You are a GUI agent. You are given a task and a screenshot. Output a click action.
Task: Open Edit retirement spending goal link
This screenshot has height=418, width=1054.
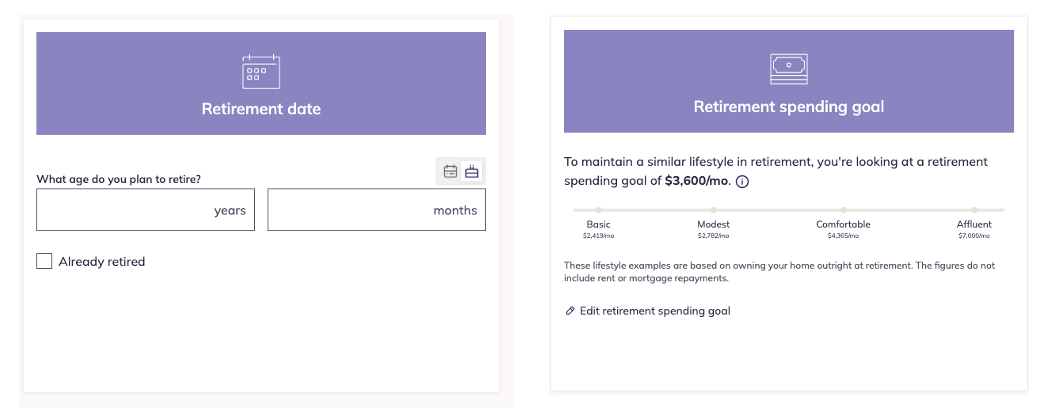pos(655,311)
